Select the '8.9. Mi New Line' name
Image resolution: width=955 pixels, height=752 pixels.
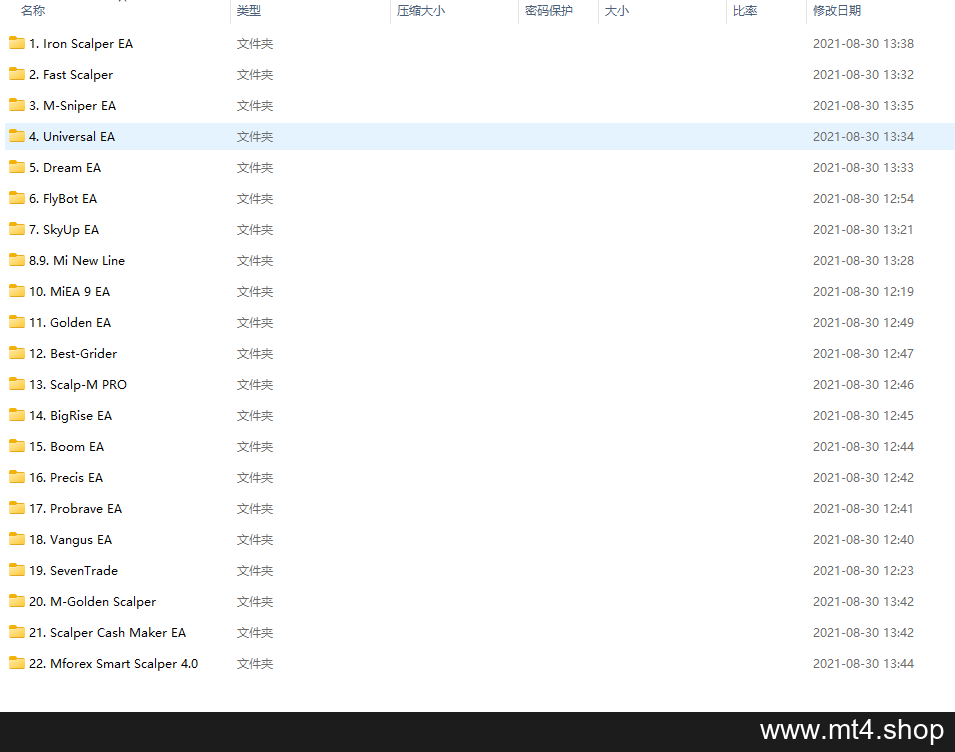(x=77, y=261)
